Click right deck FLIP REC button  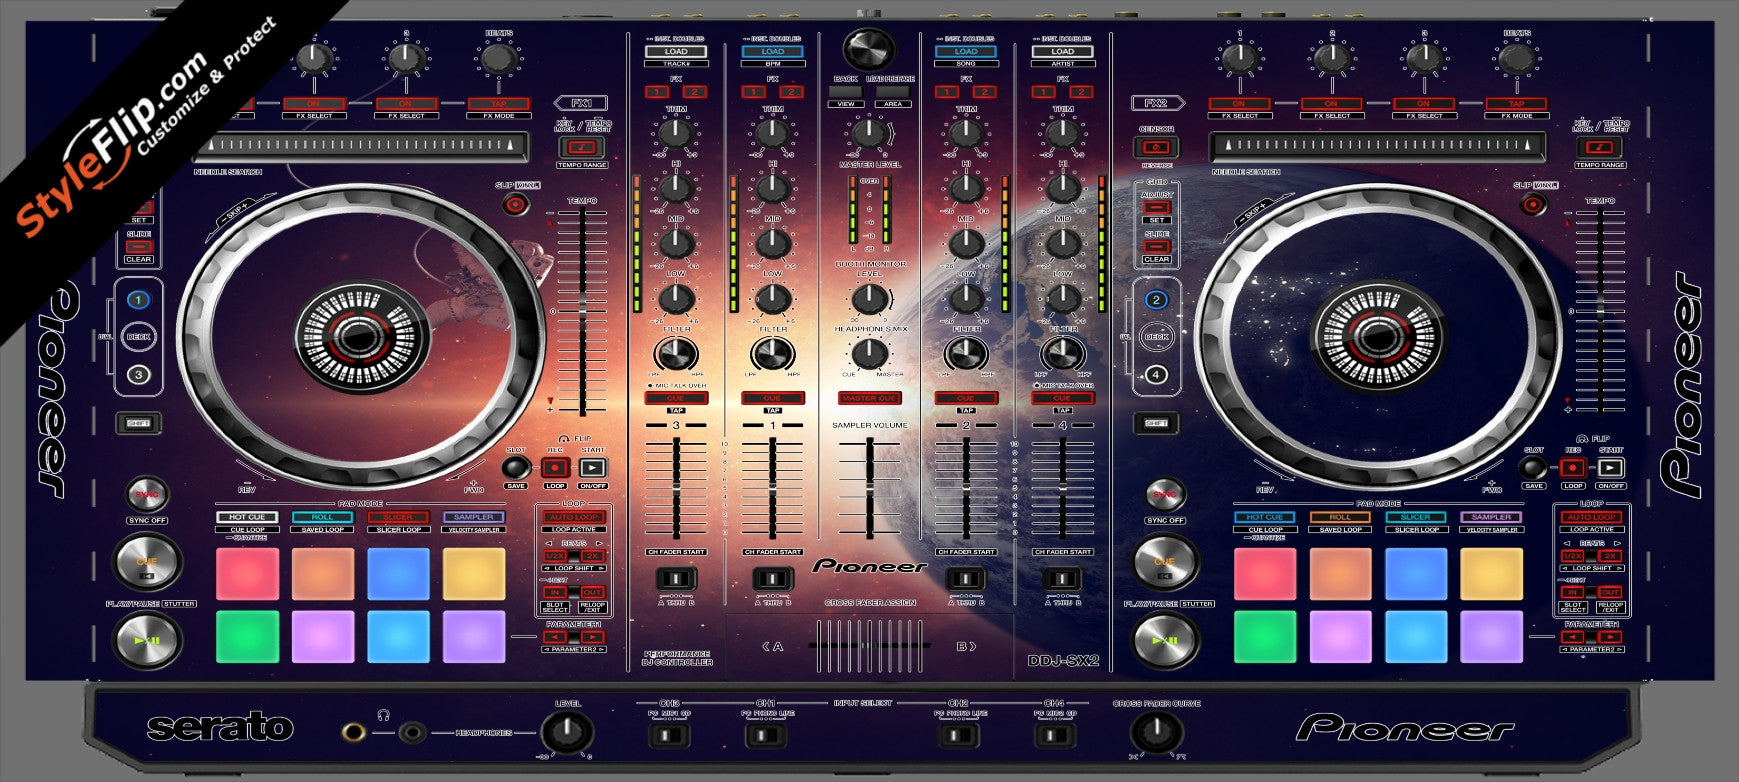[x=1573, y=468]
